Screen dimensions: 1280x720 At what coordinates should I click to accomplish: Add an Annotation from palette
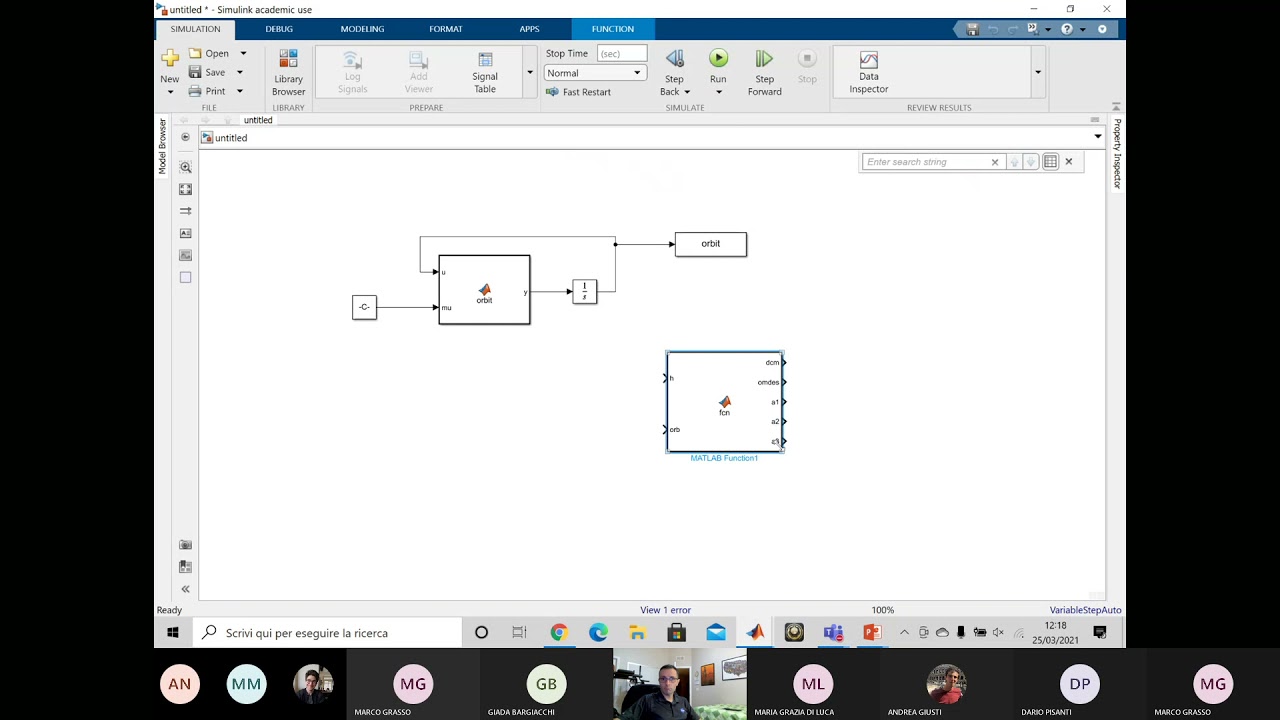pyautogui.click(x=185, y=233)
